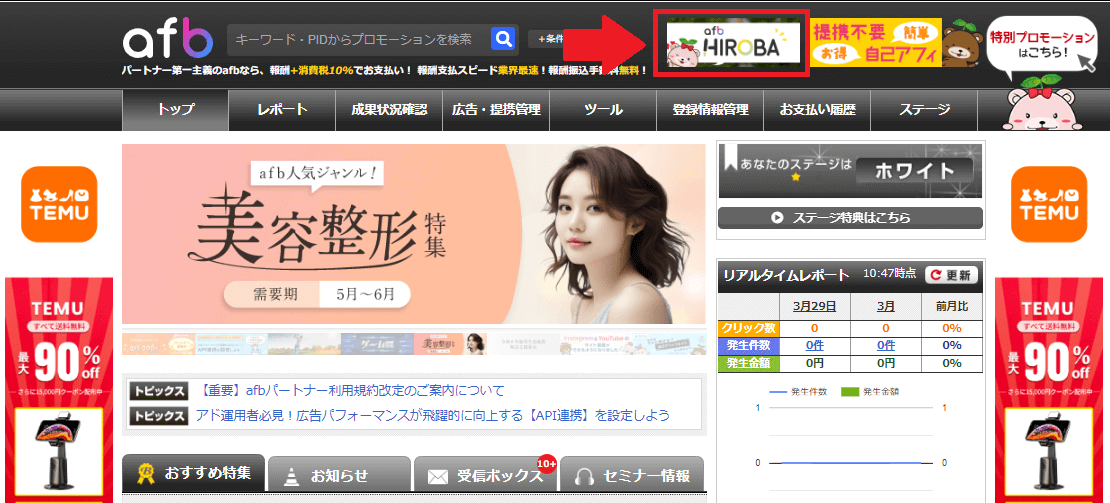Screen dimensions: 1110x503
Task: Click the 更新 refresh button
Action: pyautogui.click(x=951, y=275)
